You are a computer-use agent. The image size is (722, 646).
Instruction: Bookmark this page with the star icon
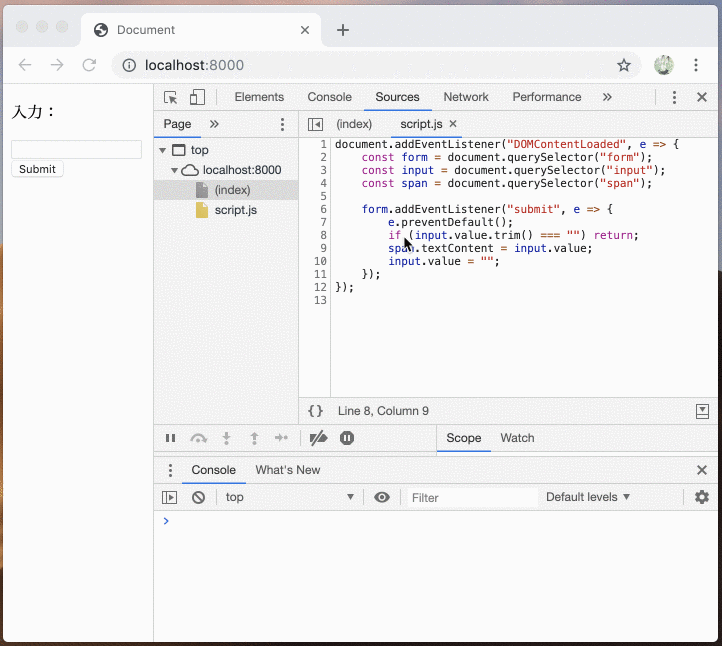(x=624, y=65)
